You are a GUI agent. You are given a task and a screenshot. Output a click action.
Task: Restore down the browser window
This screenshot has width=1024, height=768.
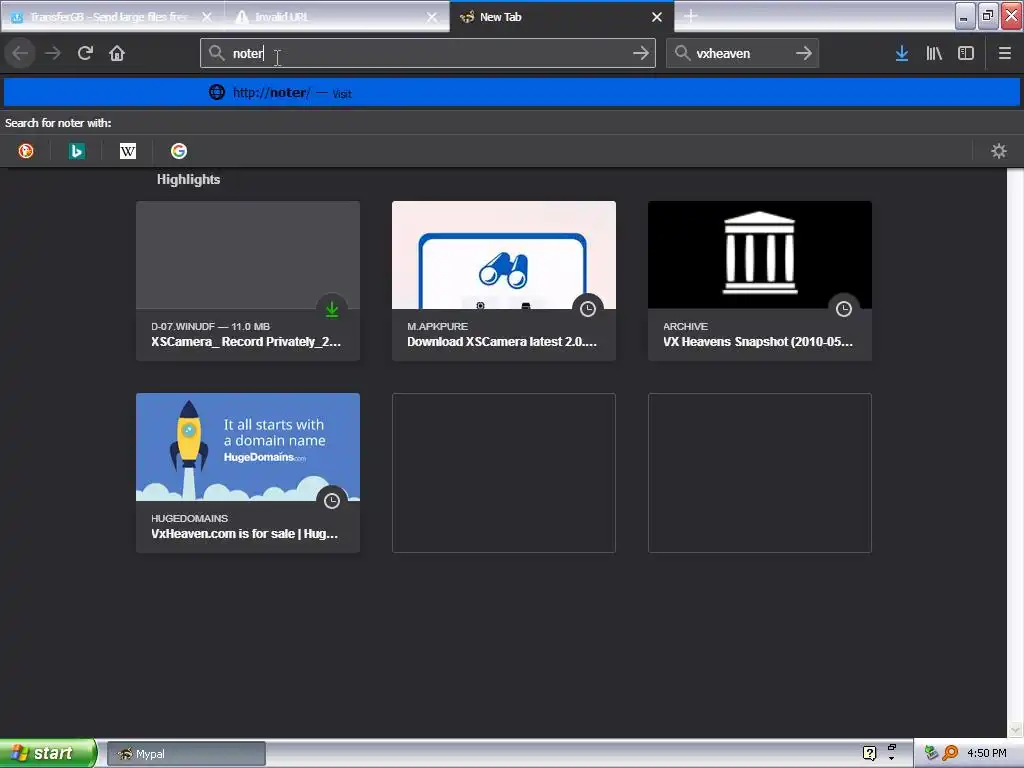(x=987, y=16)
